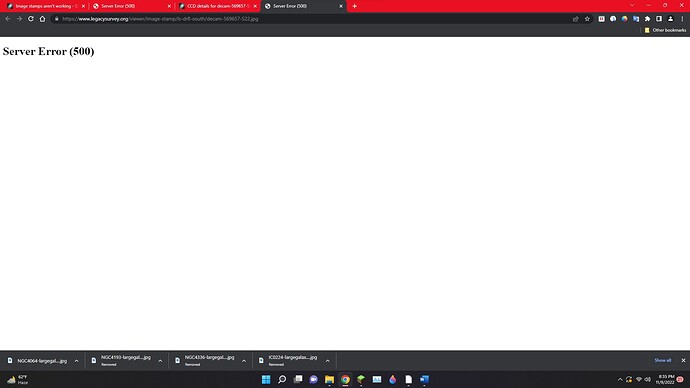This screenshot has width=690, height=388.
Task: Open the browser home page
Action: (42, 19)
